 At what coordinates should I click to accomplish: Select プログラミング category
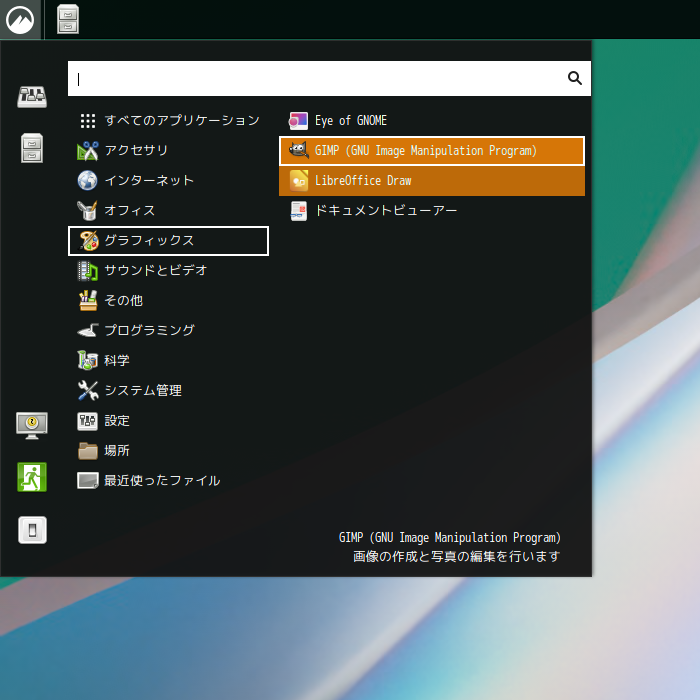coord(168,330)
